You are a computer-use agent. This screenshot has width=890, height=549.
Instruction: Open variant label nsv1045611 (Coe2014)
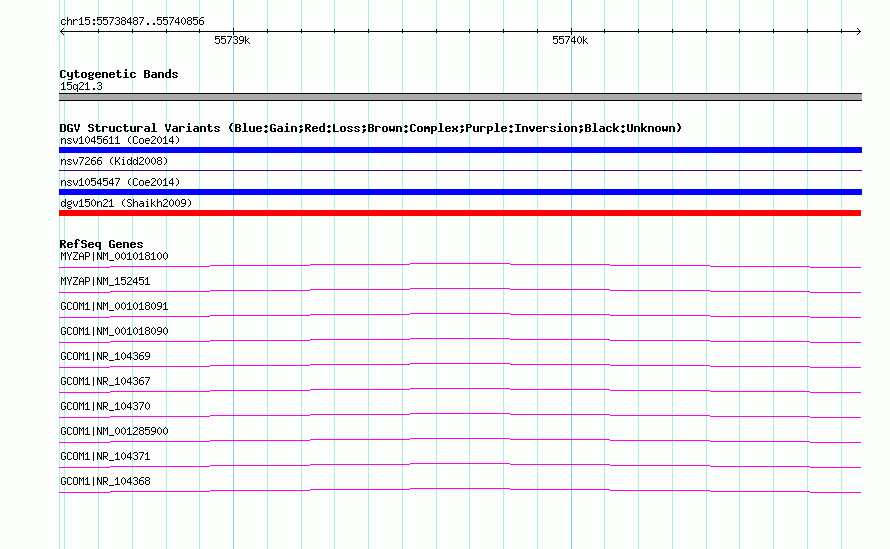pyautogui.click(x=120, y=140)
